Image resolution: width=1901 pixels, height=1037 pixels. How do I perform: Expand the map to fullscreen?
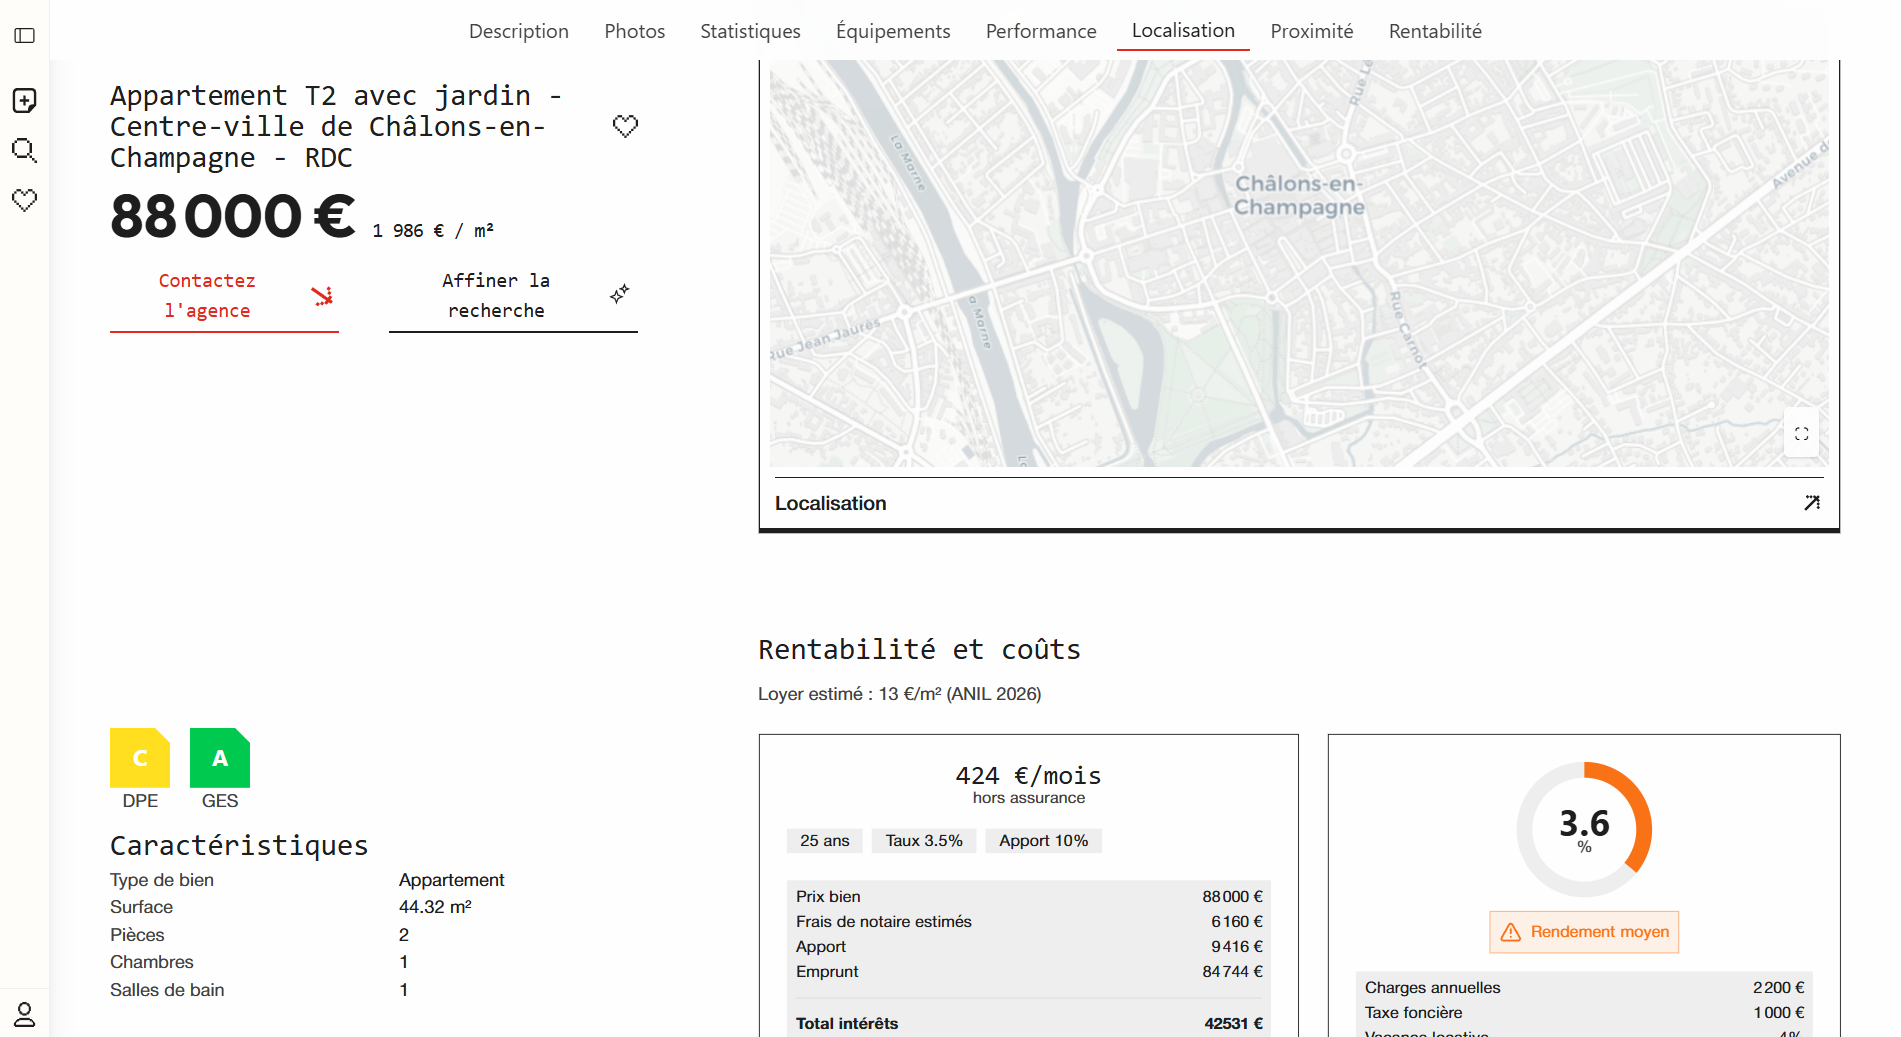pos(1801,434)
